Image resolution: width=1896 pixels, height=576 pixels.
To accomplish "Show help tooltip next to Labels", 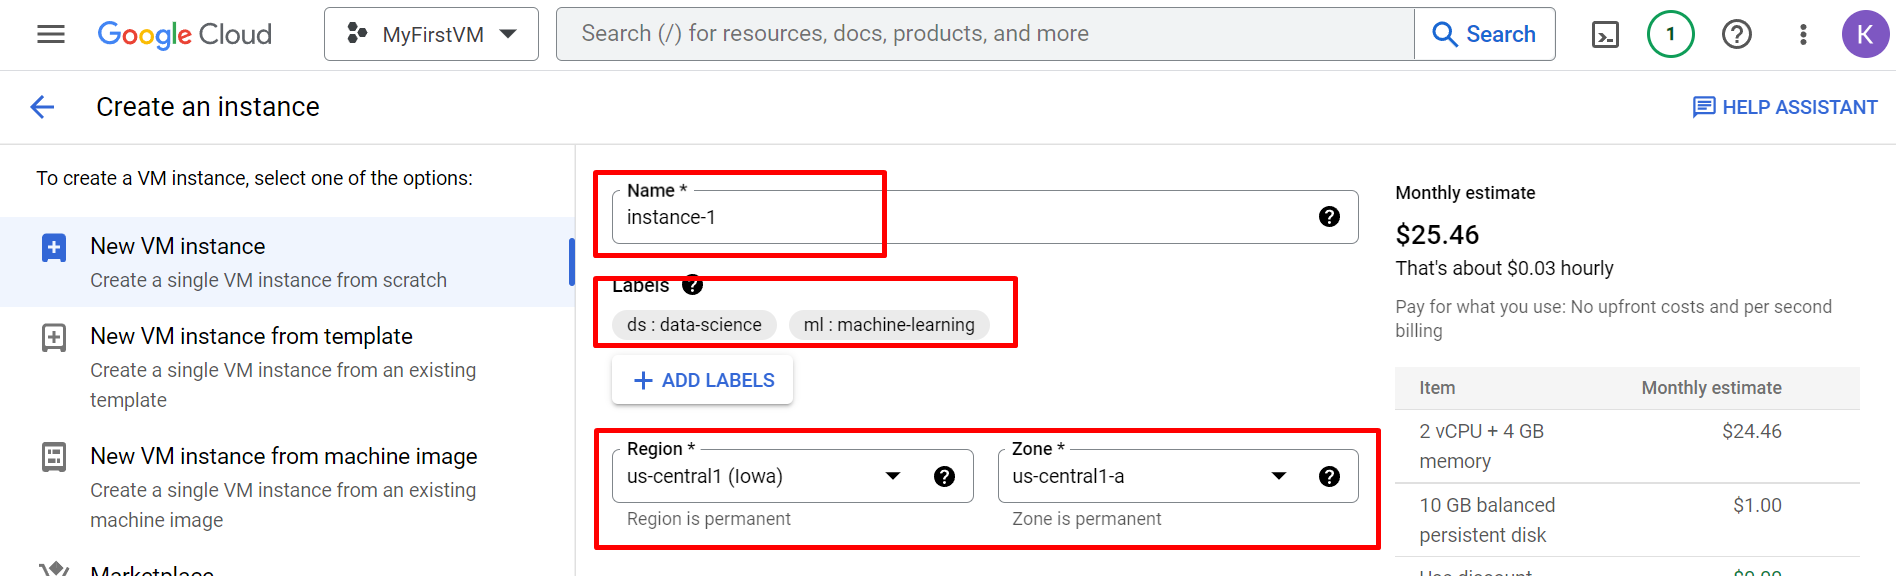I will (x=693, y=285).
